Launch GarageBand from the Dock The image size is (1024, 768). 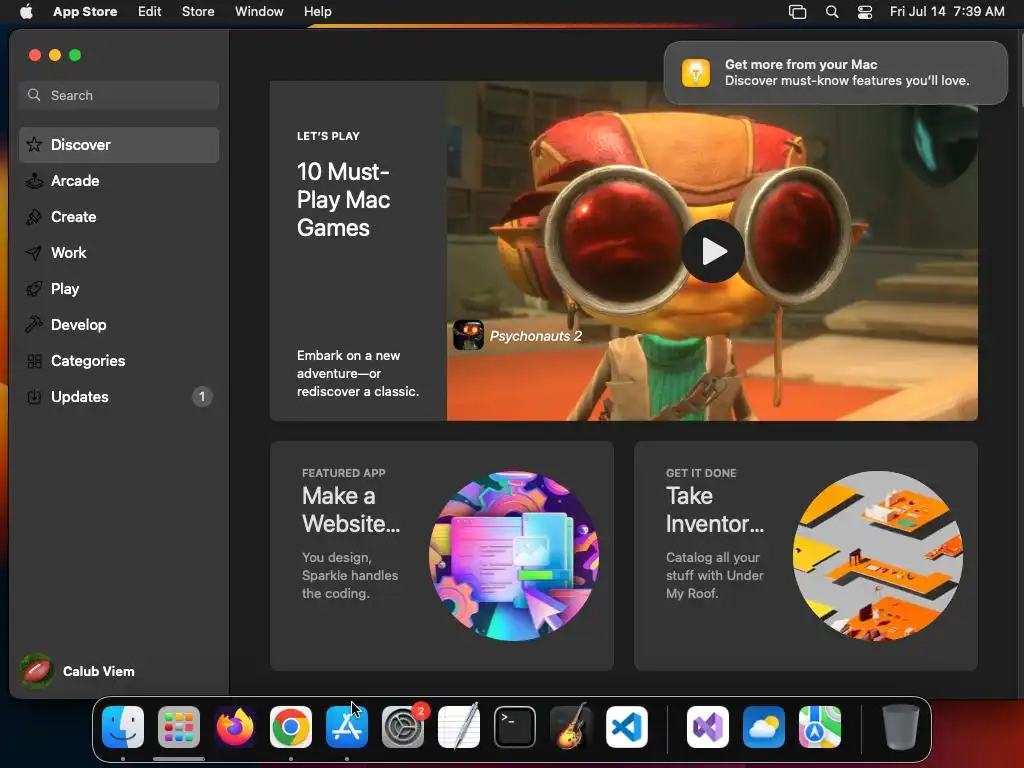point(571,727)
